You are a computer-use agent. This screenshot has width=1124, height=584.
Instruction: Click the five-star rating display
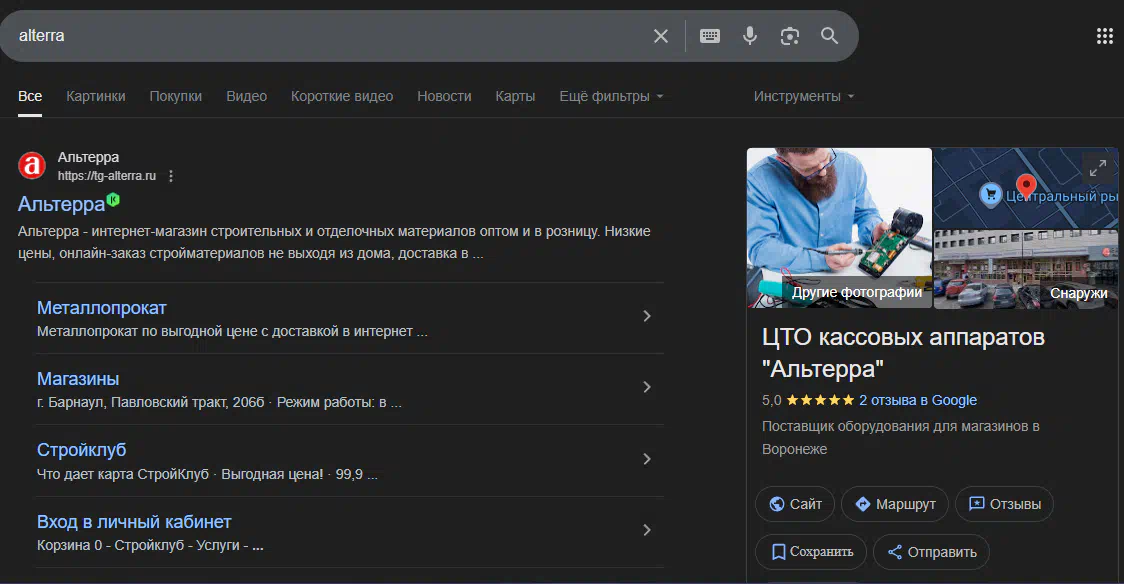pyautogui.click(x=820, y=401)
